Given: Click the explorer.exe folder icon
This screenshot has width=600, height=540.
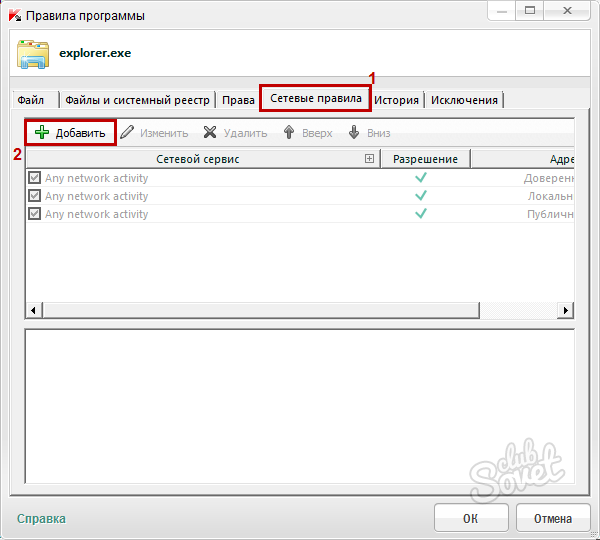Looking at the screenshot, I should 33,54.
